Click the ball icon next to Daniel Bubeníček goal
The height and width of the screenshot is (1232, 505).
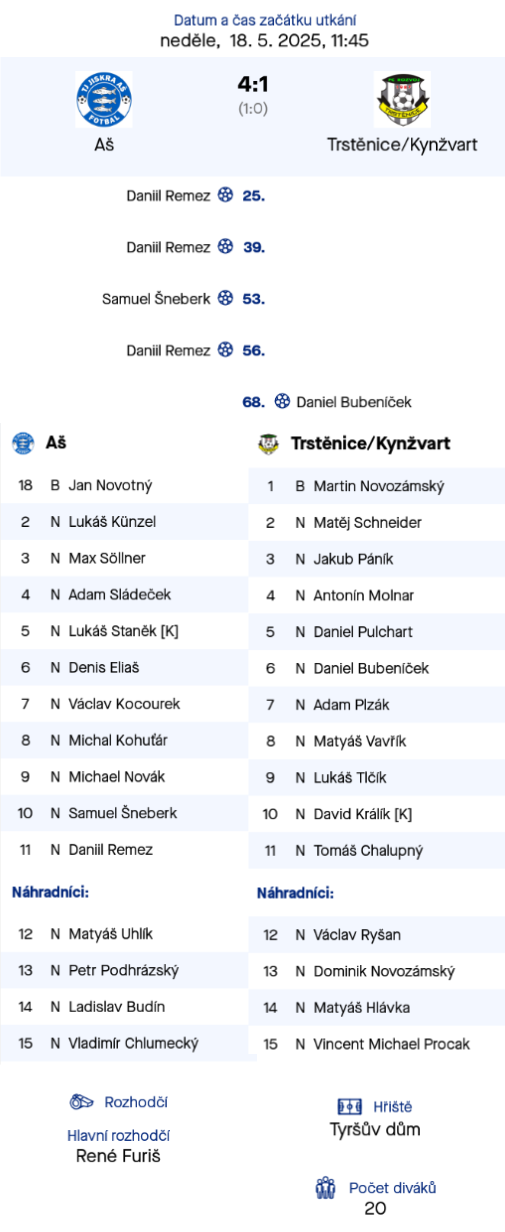click(282, 401)
